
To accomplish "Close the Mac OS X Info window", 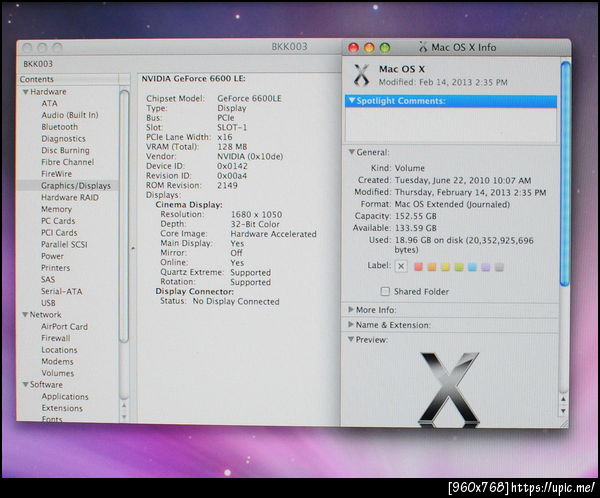I will tap(353, 47).
